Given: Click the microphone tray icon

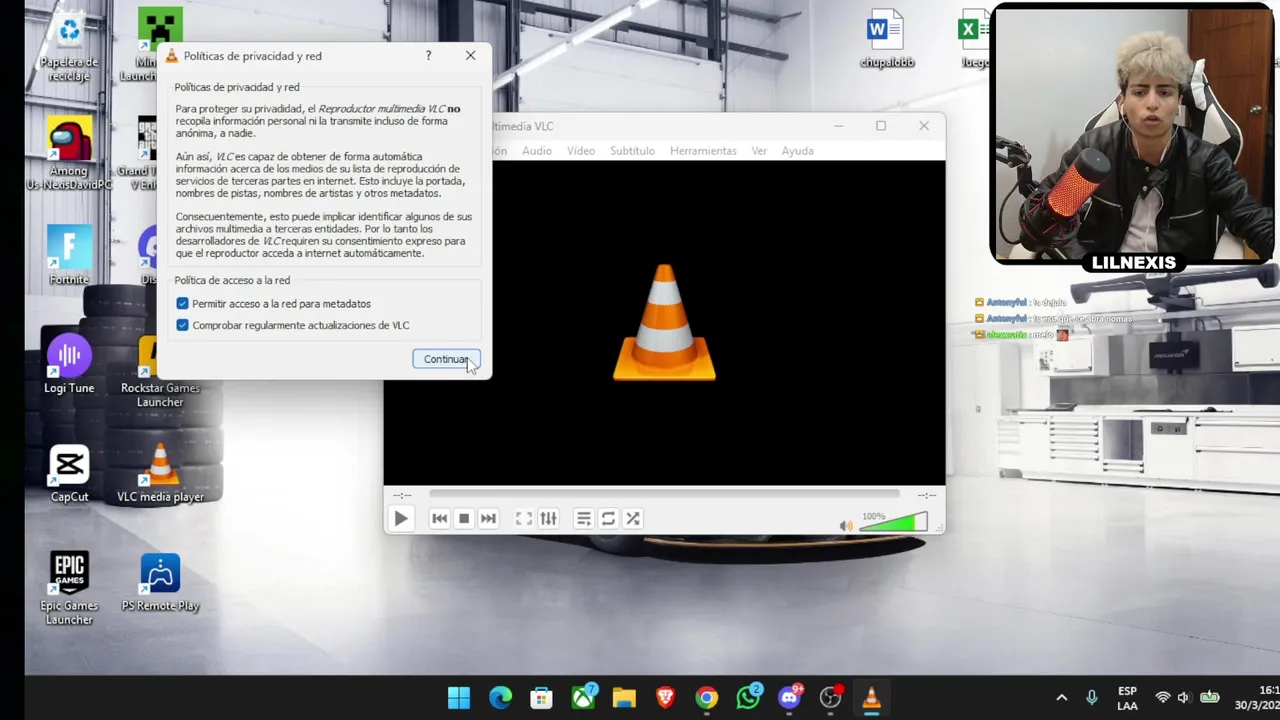Looking at the screenshot, I should (x=1092, y=697).
